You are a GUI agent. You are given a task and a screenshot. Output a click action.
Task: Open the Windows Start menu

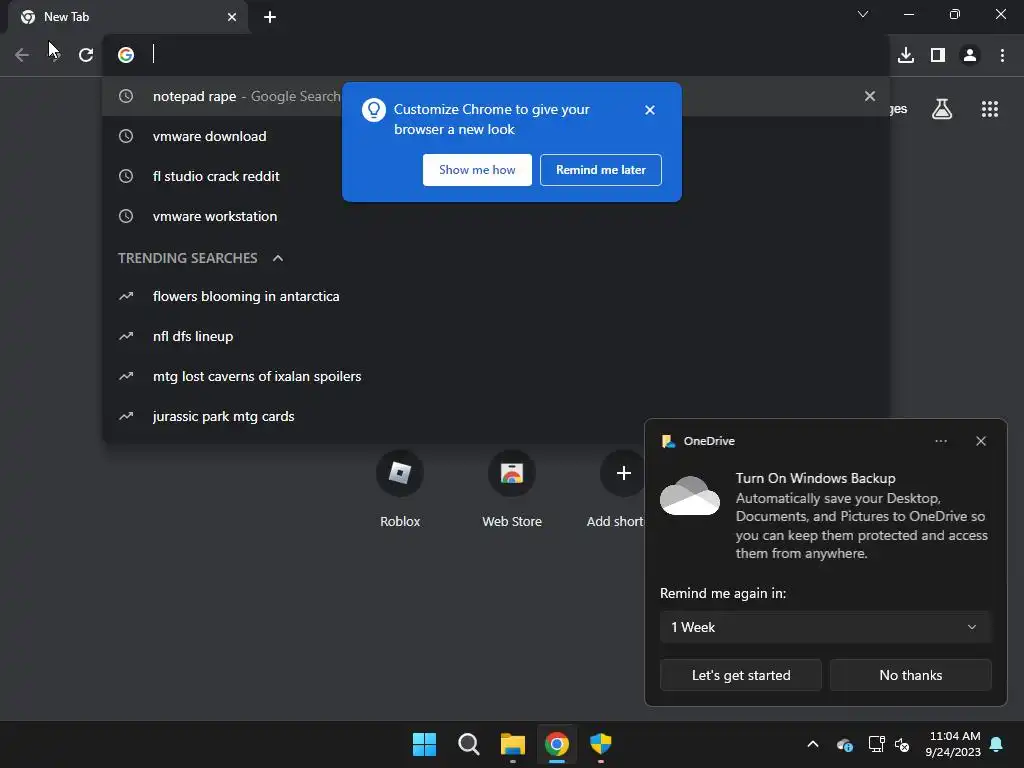pos(424,744)
